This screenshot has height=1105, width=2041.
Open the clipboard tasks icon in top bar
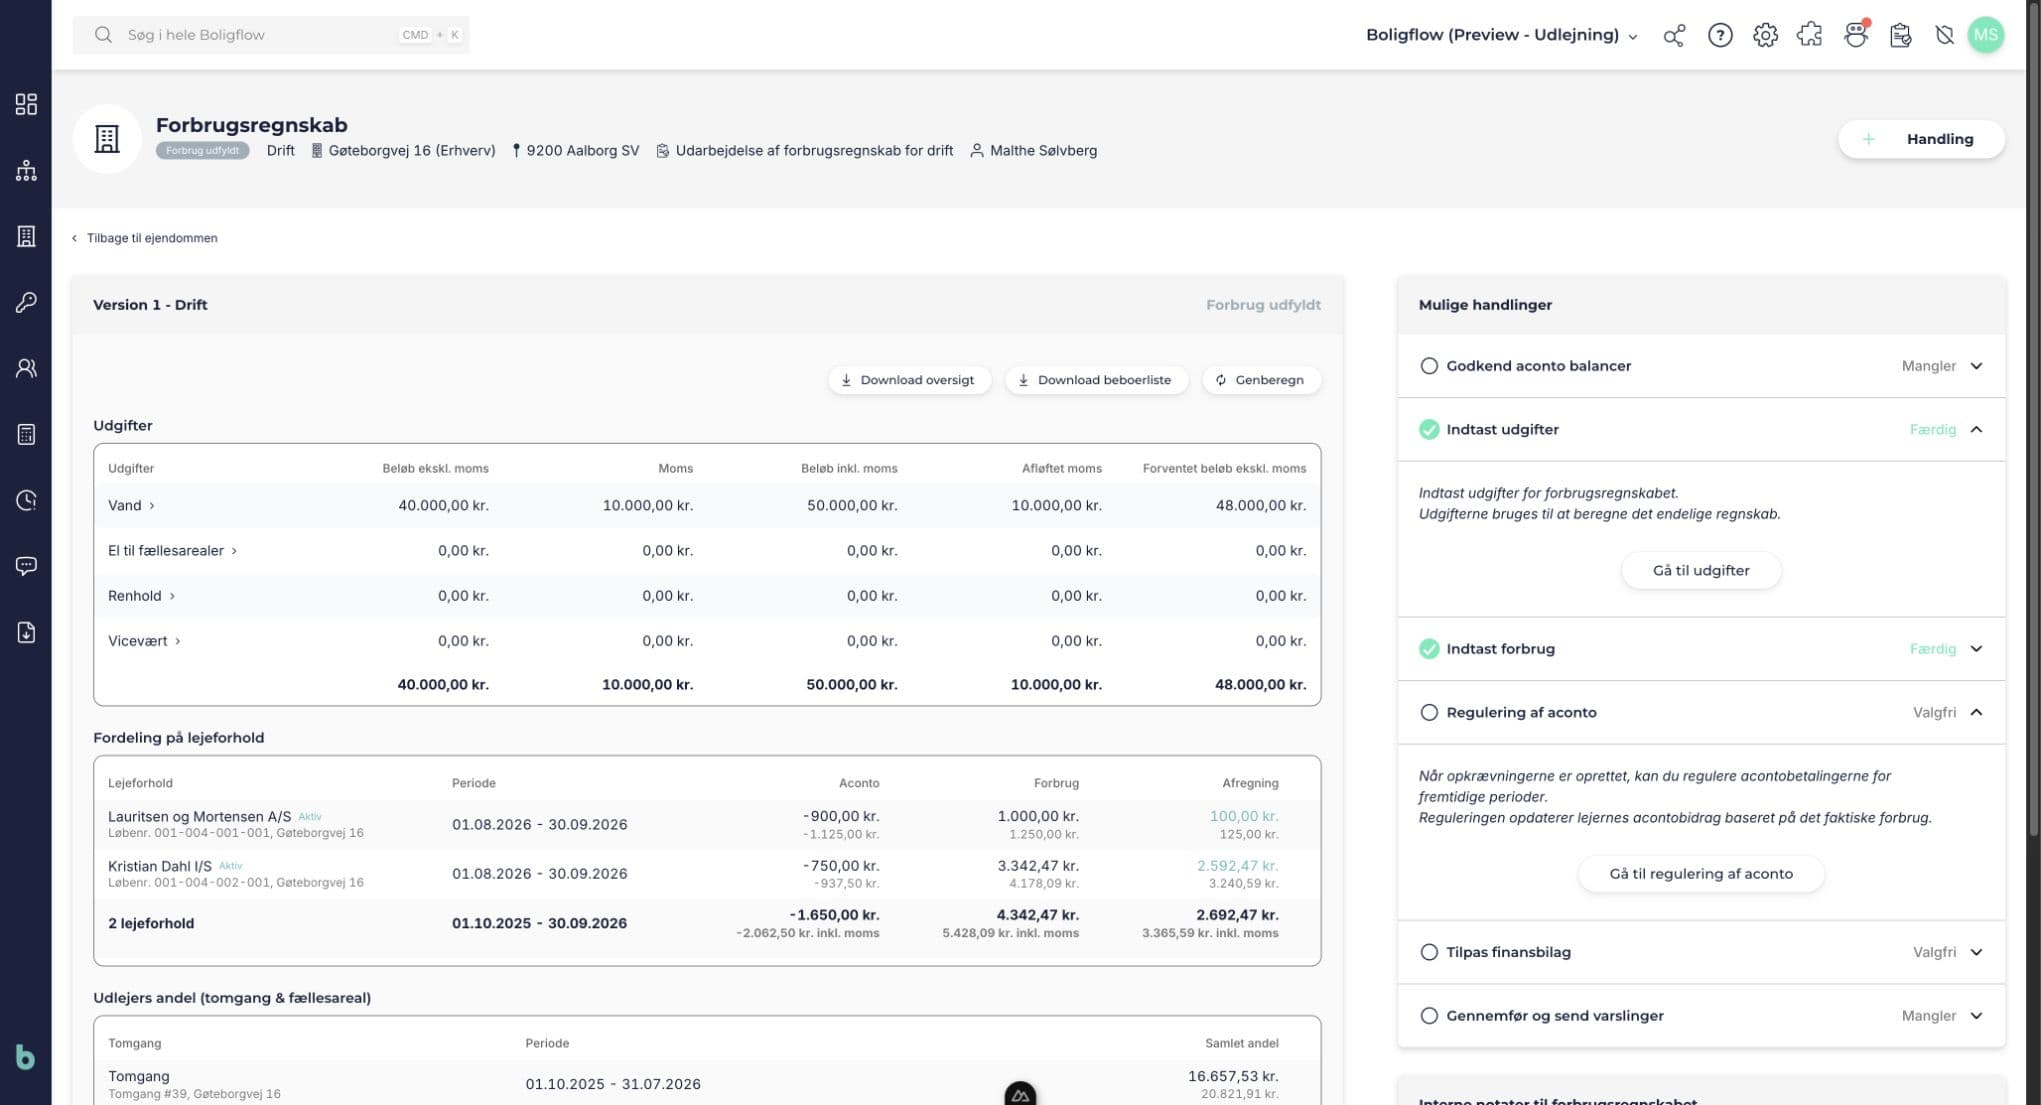click(1901, 35)
